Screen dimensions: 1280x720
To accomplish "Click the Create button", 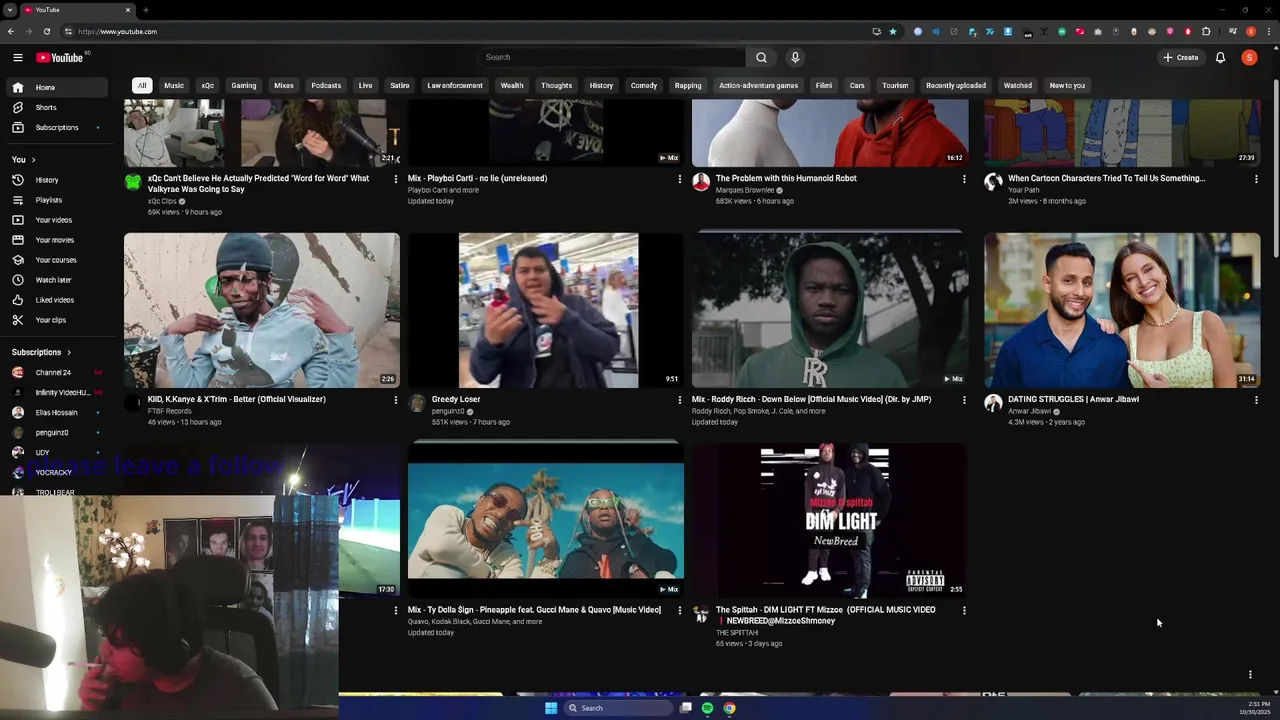I will [1181, 57].
